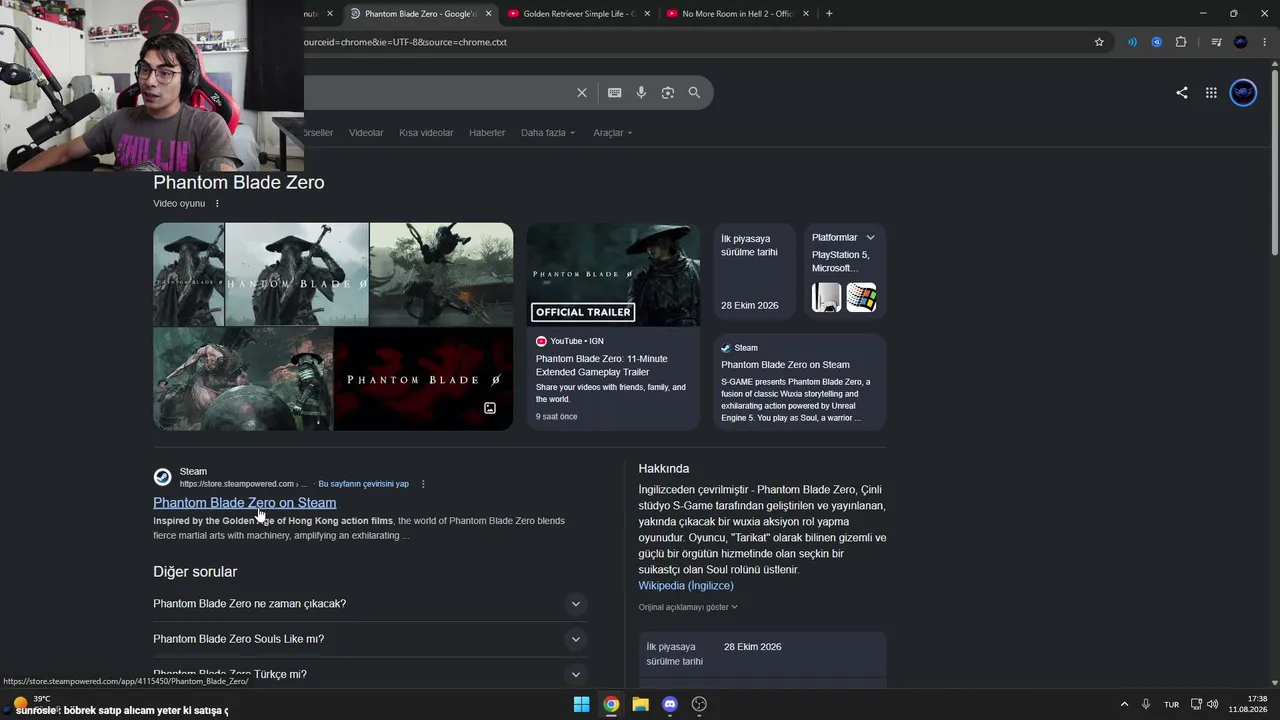This screenshot has height=720, width=1280.
Task: Close the No More Room in Hell 2 tab
Action: 806,14
